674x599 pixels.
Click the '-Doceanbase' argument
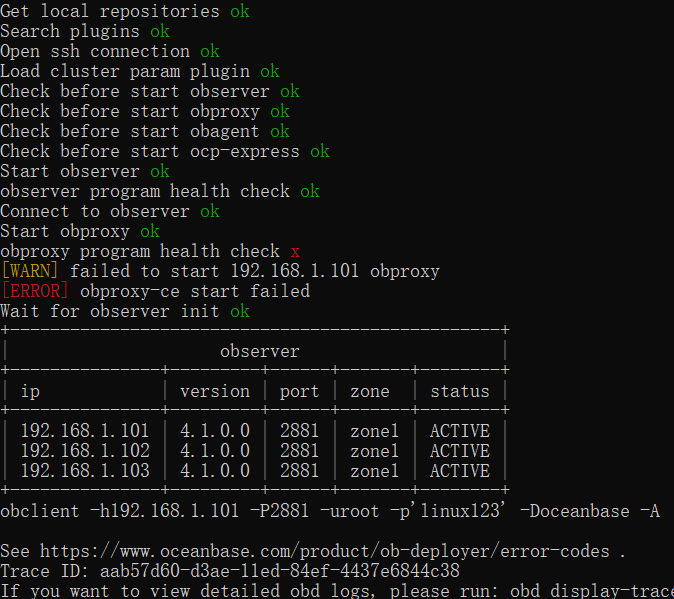coord(575,511)
